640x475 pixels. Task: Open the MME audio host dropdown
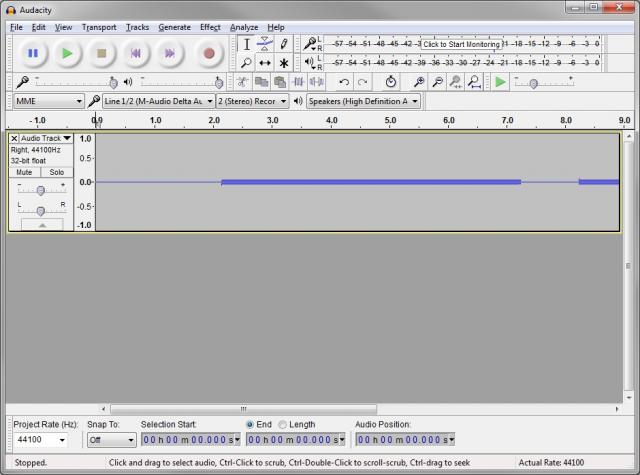click(49, 101)
